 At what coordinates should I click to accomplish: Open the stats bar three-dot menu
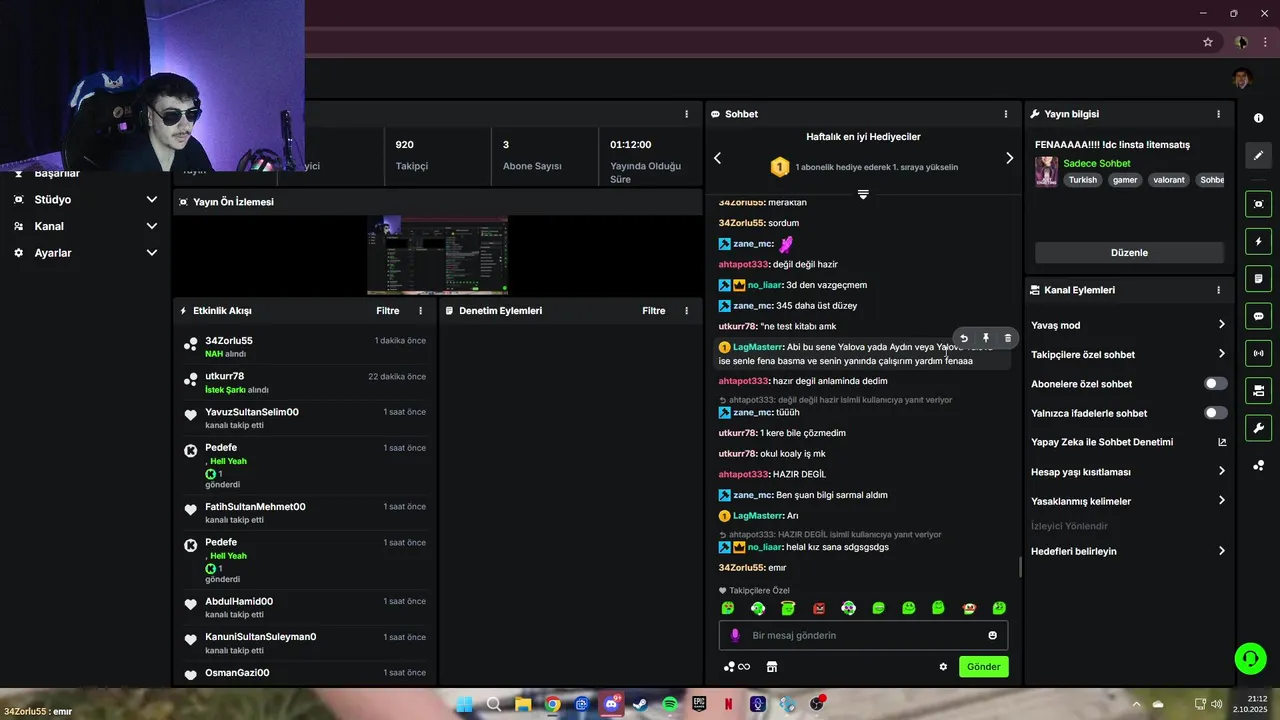click(686, 114)
